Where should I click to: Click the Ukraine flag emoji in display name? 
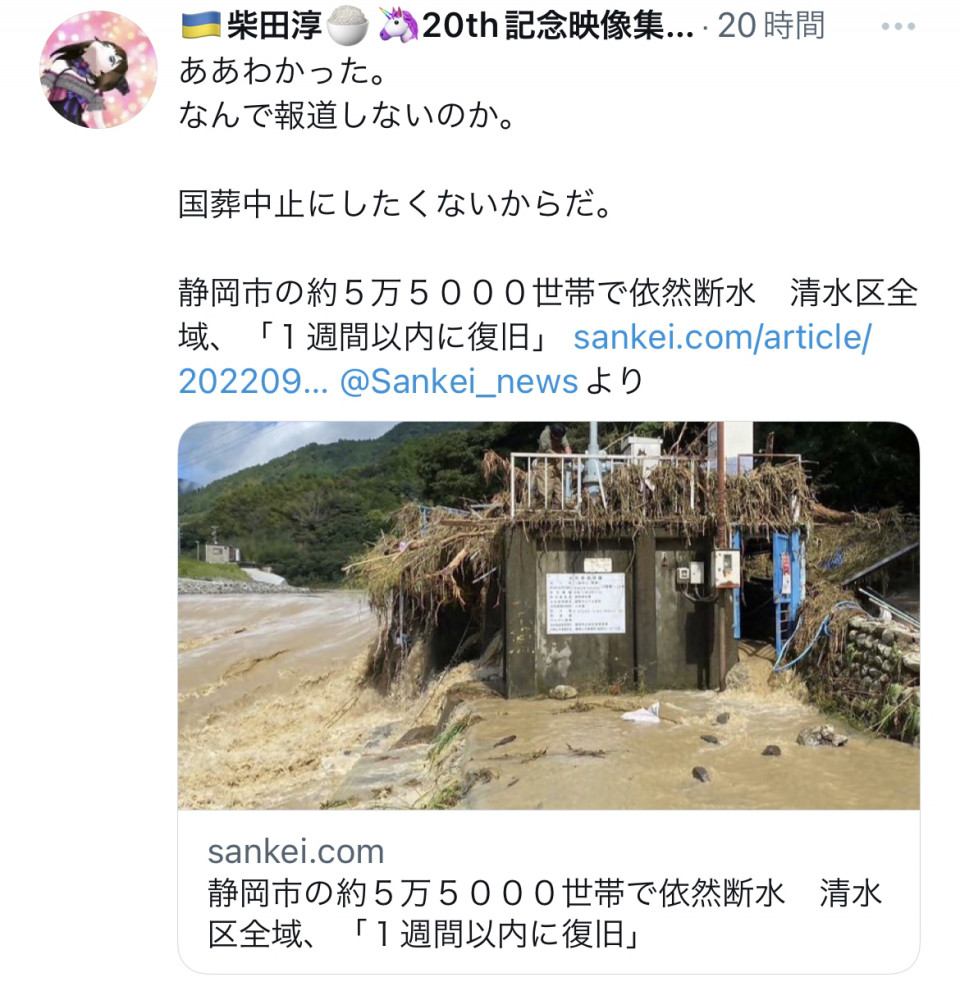200,26
